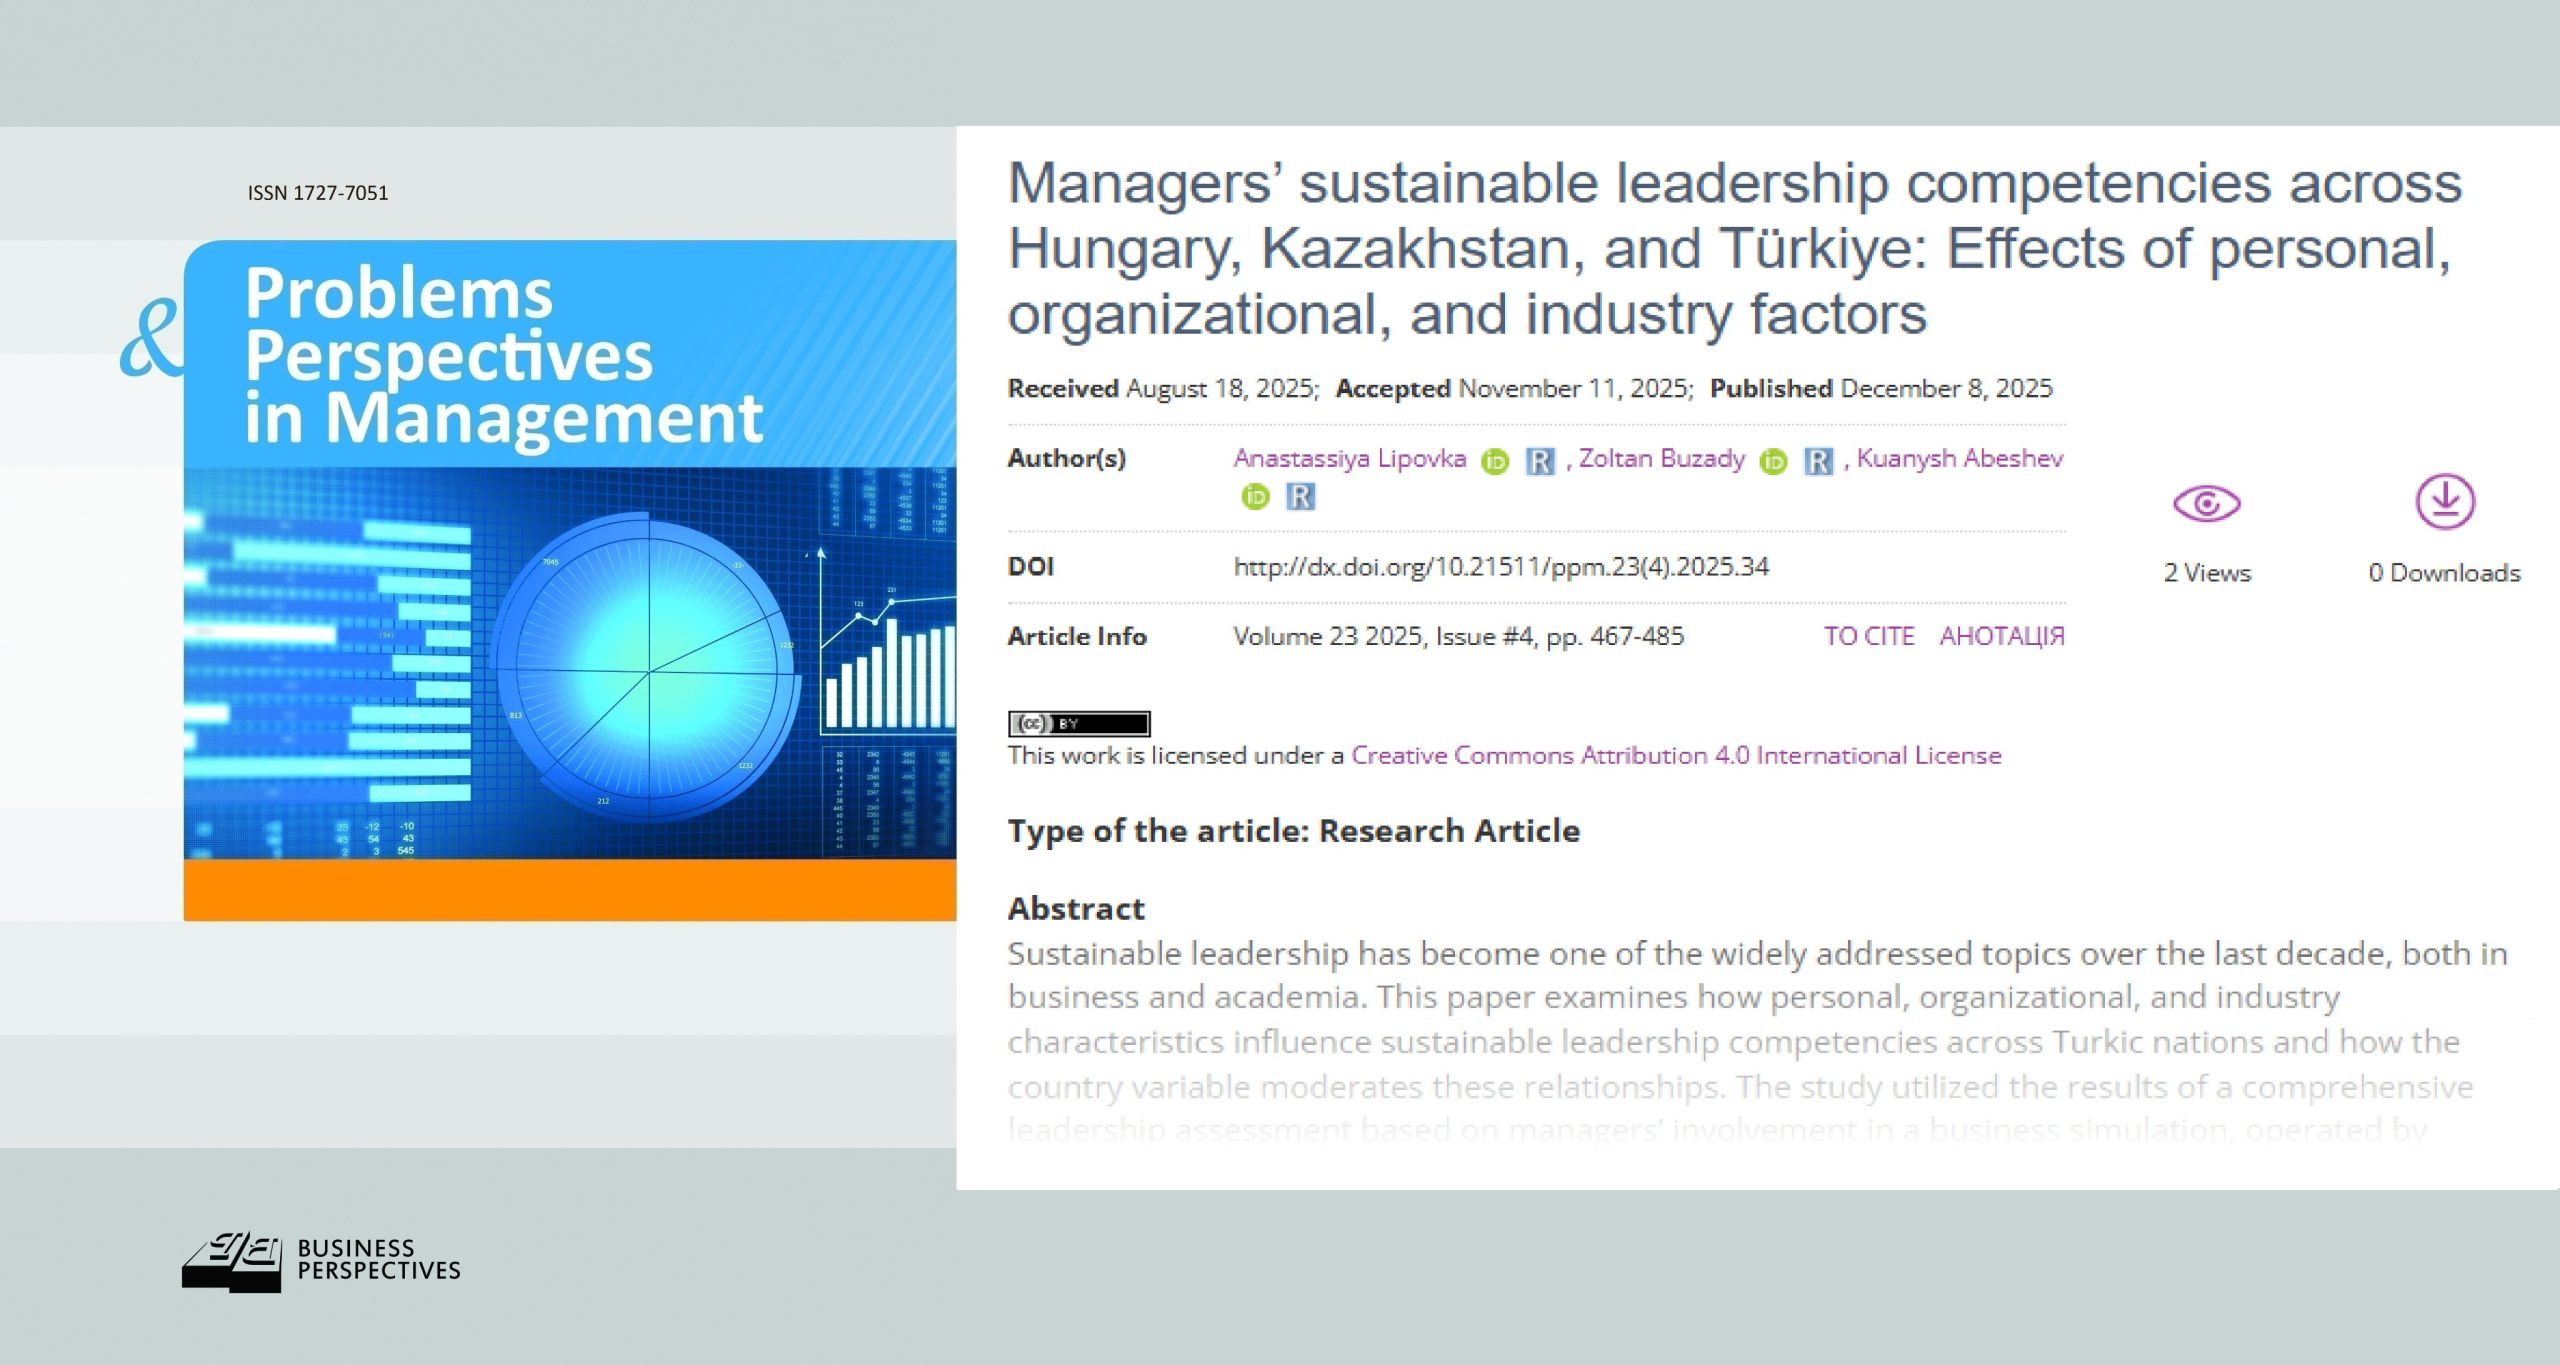
Task: Click Zoltan Buzady's green ORCID icon
Action: pyautogui.click(x=1773, y=461)
